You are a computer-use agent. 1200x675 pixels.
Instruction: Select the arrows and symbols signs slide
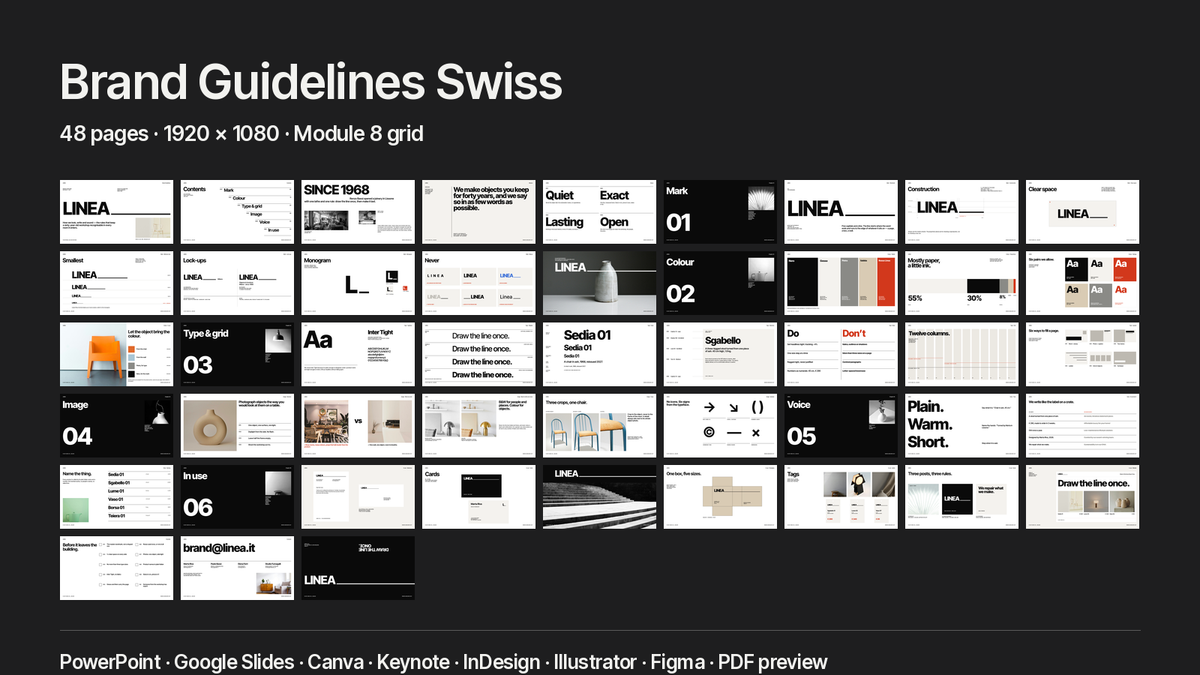pyautogui.click(x=720, y=425)
